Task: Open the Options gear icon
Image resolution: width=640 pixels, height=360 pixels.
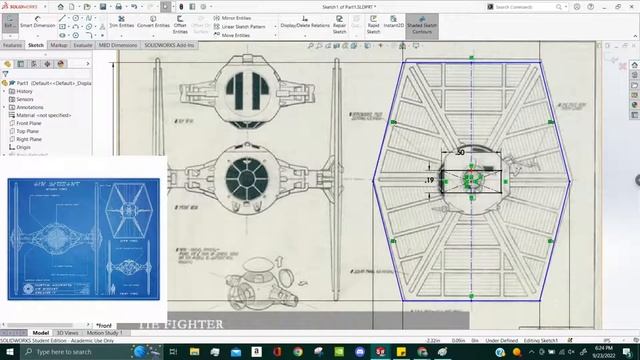Action: tap(203, 7)
